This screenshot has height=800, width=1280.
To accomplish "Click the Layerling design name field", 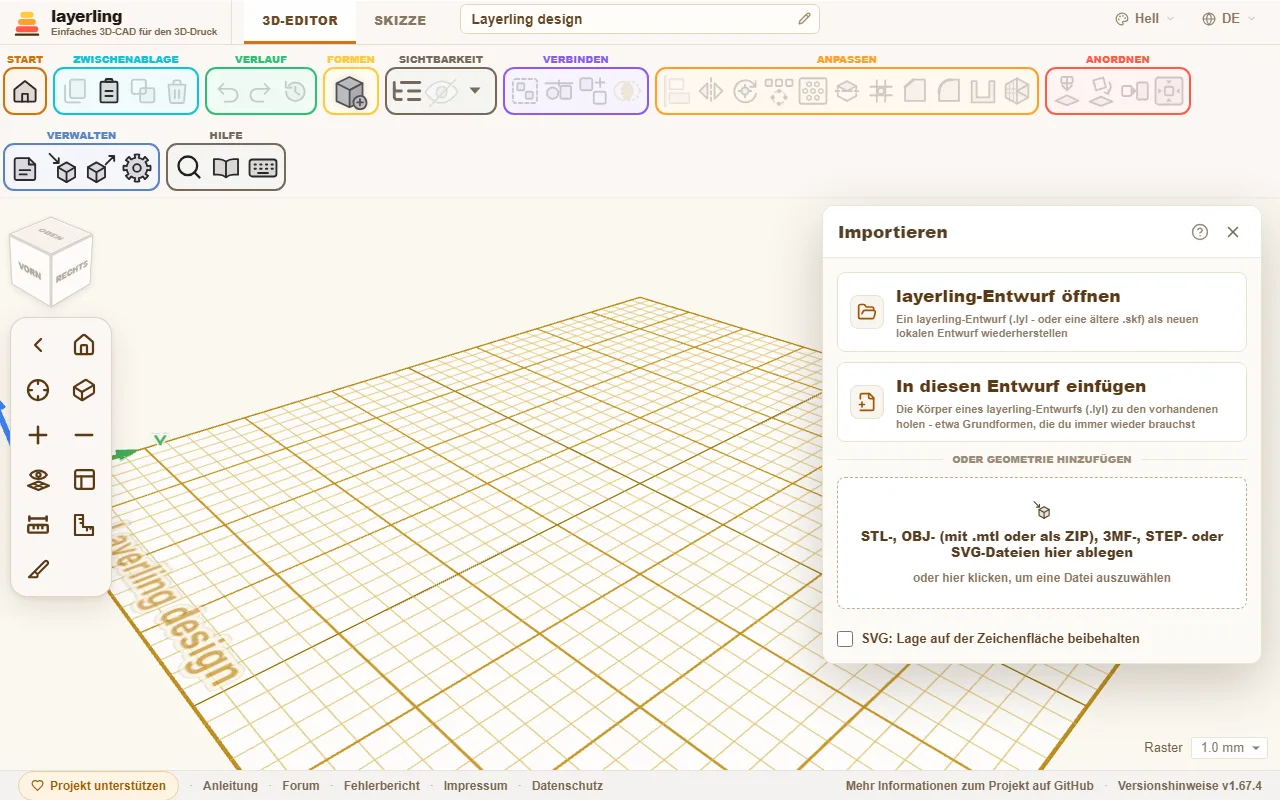I will click(640, 19).
